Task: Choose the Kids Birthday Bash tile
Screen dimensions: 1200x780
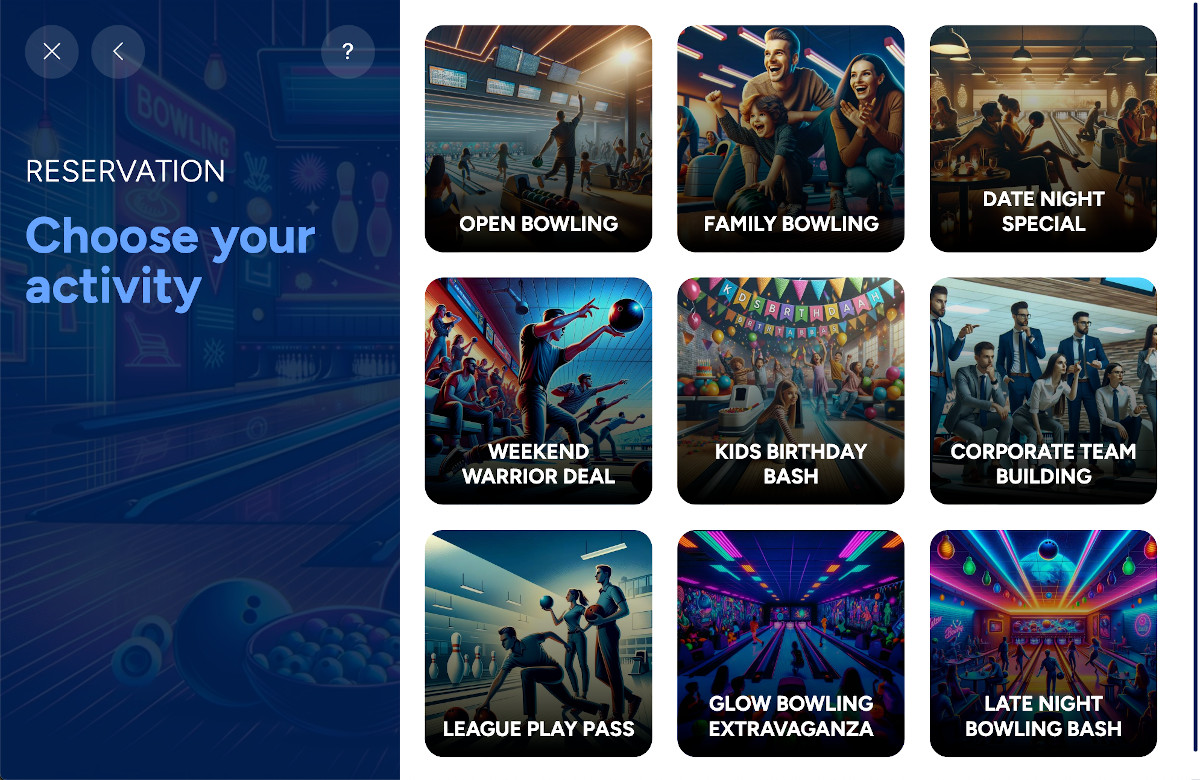Action: 791,391
